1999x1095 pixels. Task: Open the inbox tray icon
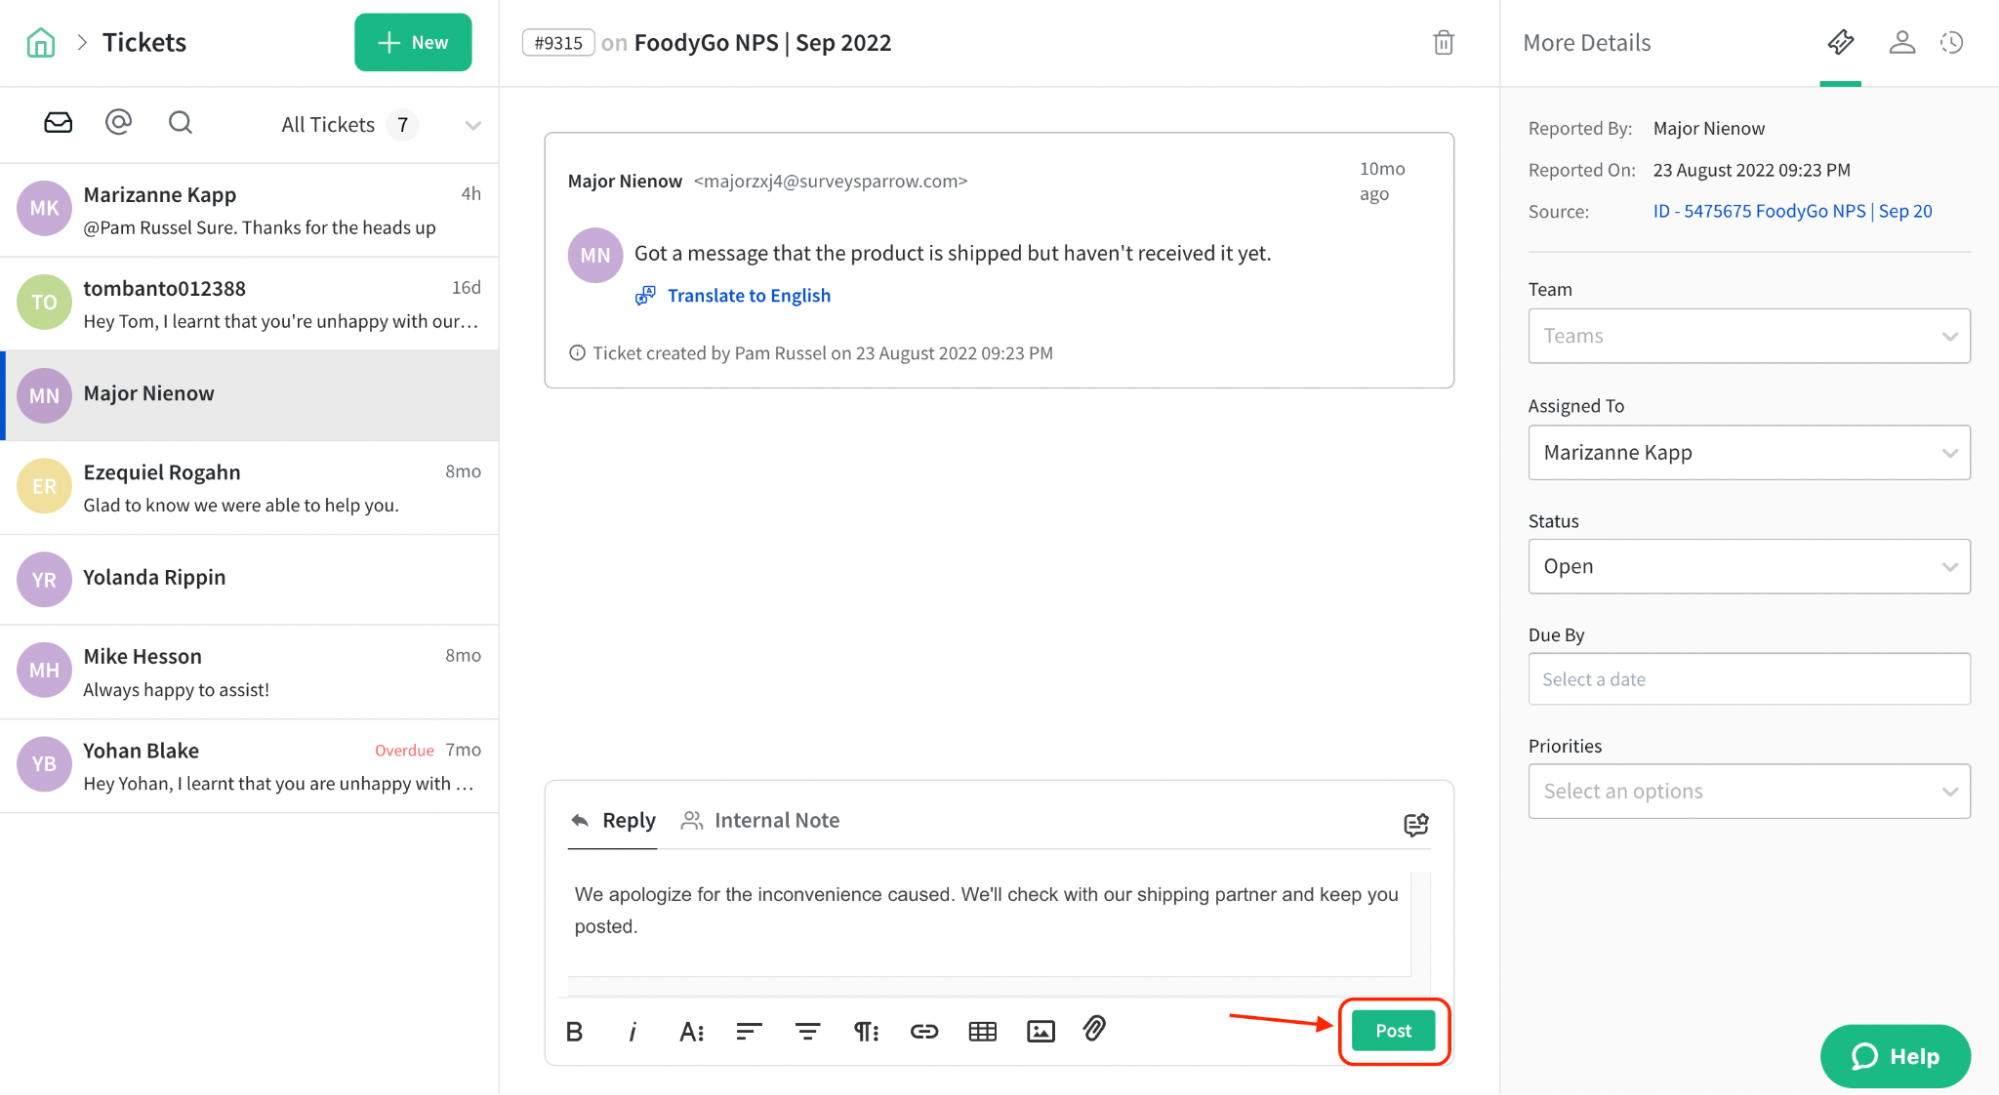tap(58, 123)
